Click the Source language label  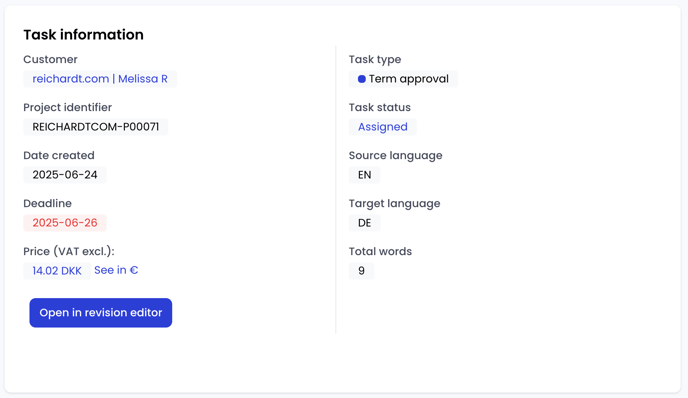coord(395,155)
